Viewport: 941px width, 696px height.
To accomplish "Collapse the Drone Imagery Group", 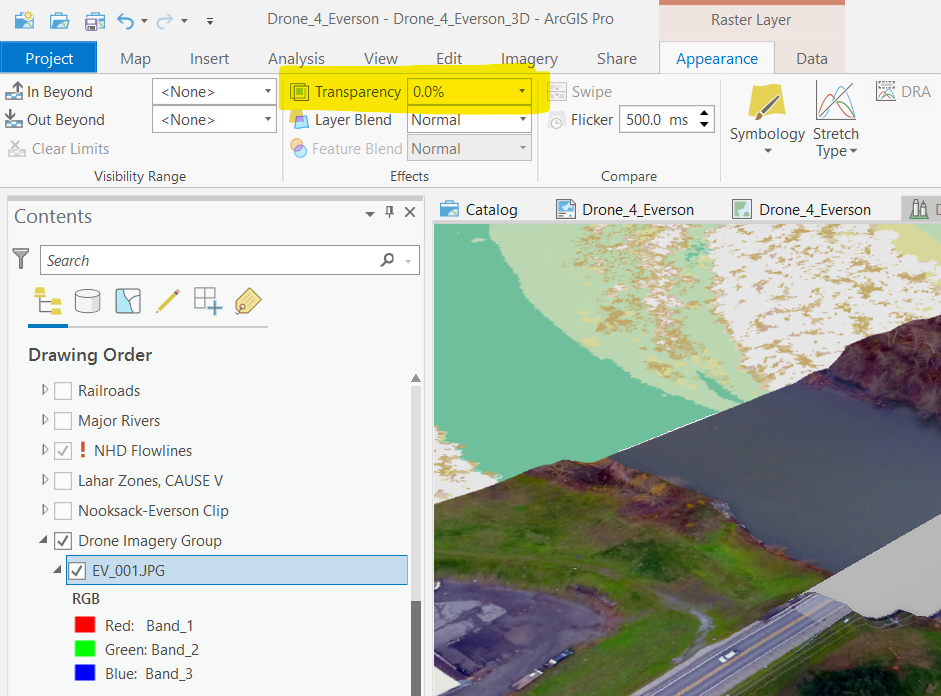I will (x=44, y=541).
